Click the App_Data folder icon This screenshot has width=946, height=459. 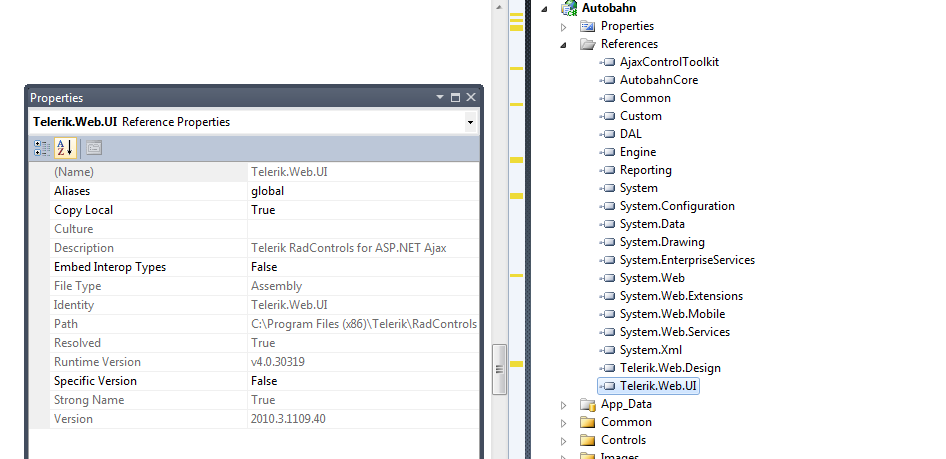[588, 404]
